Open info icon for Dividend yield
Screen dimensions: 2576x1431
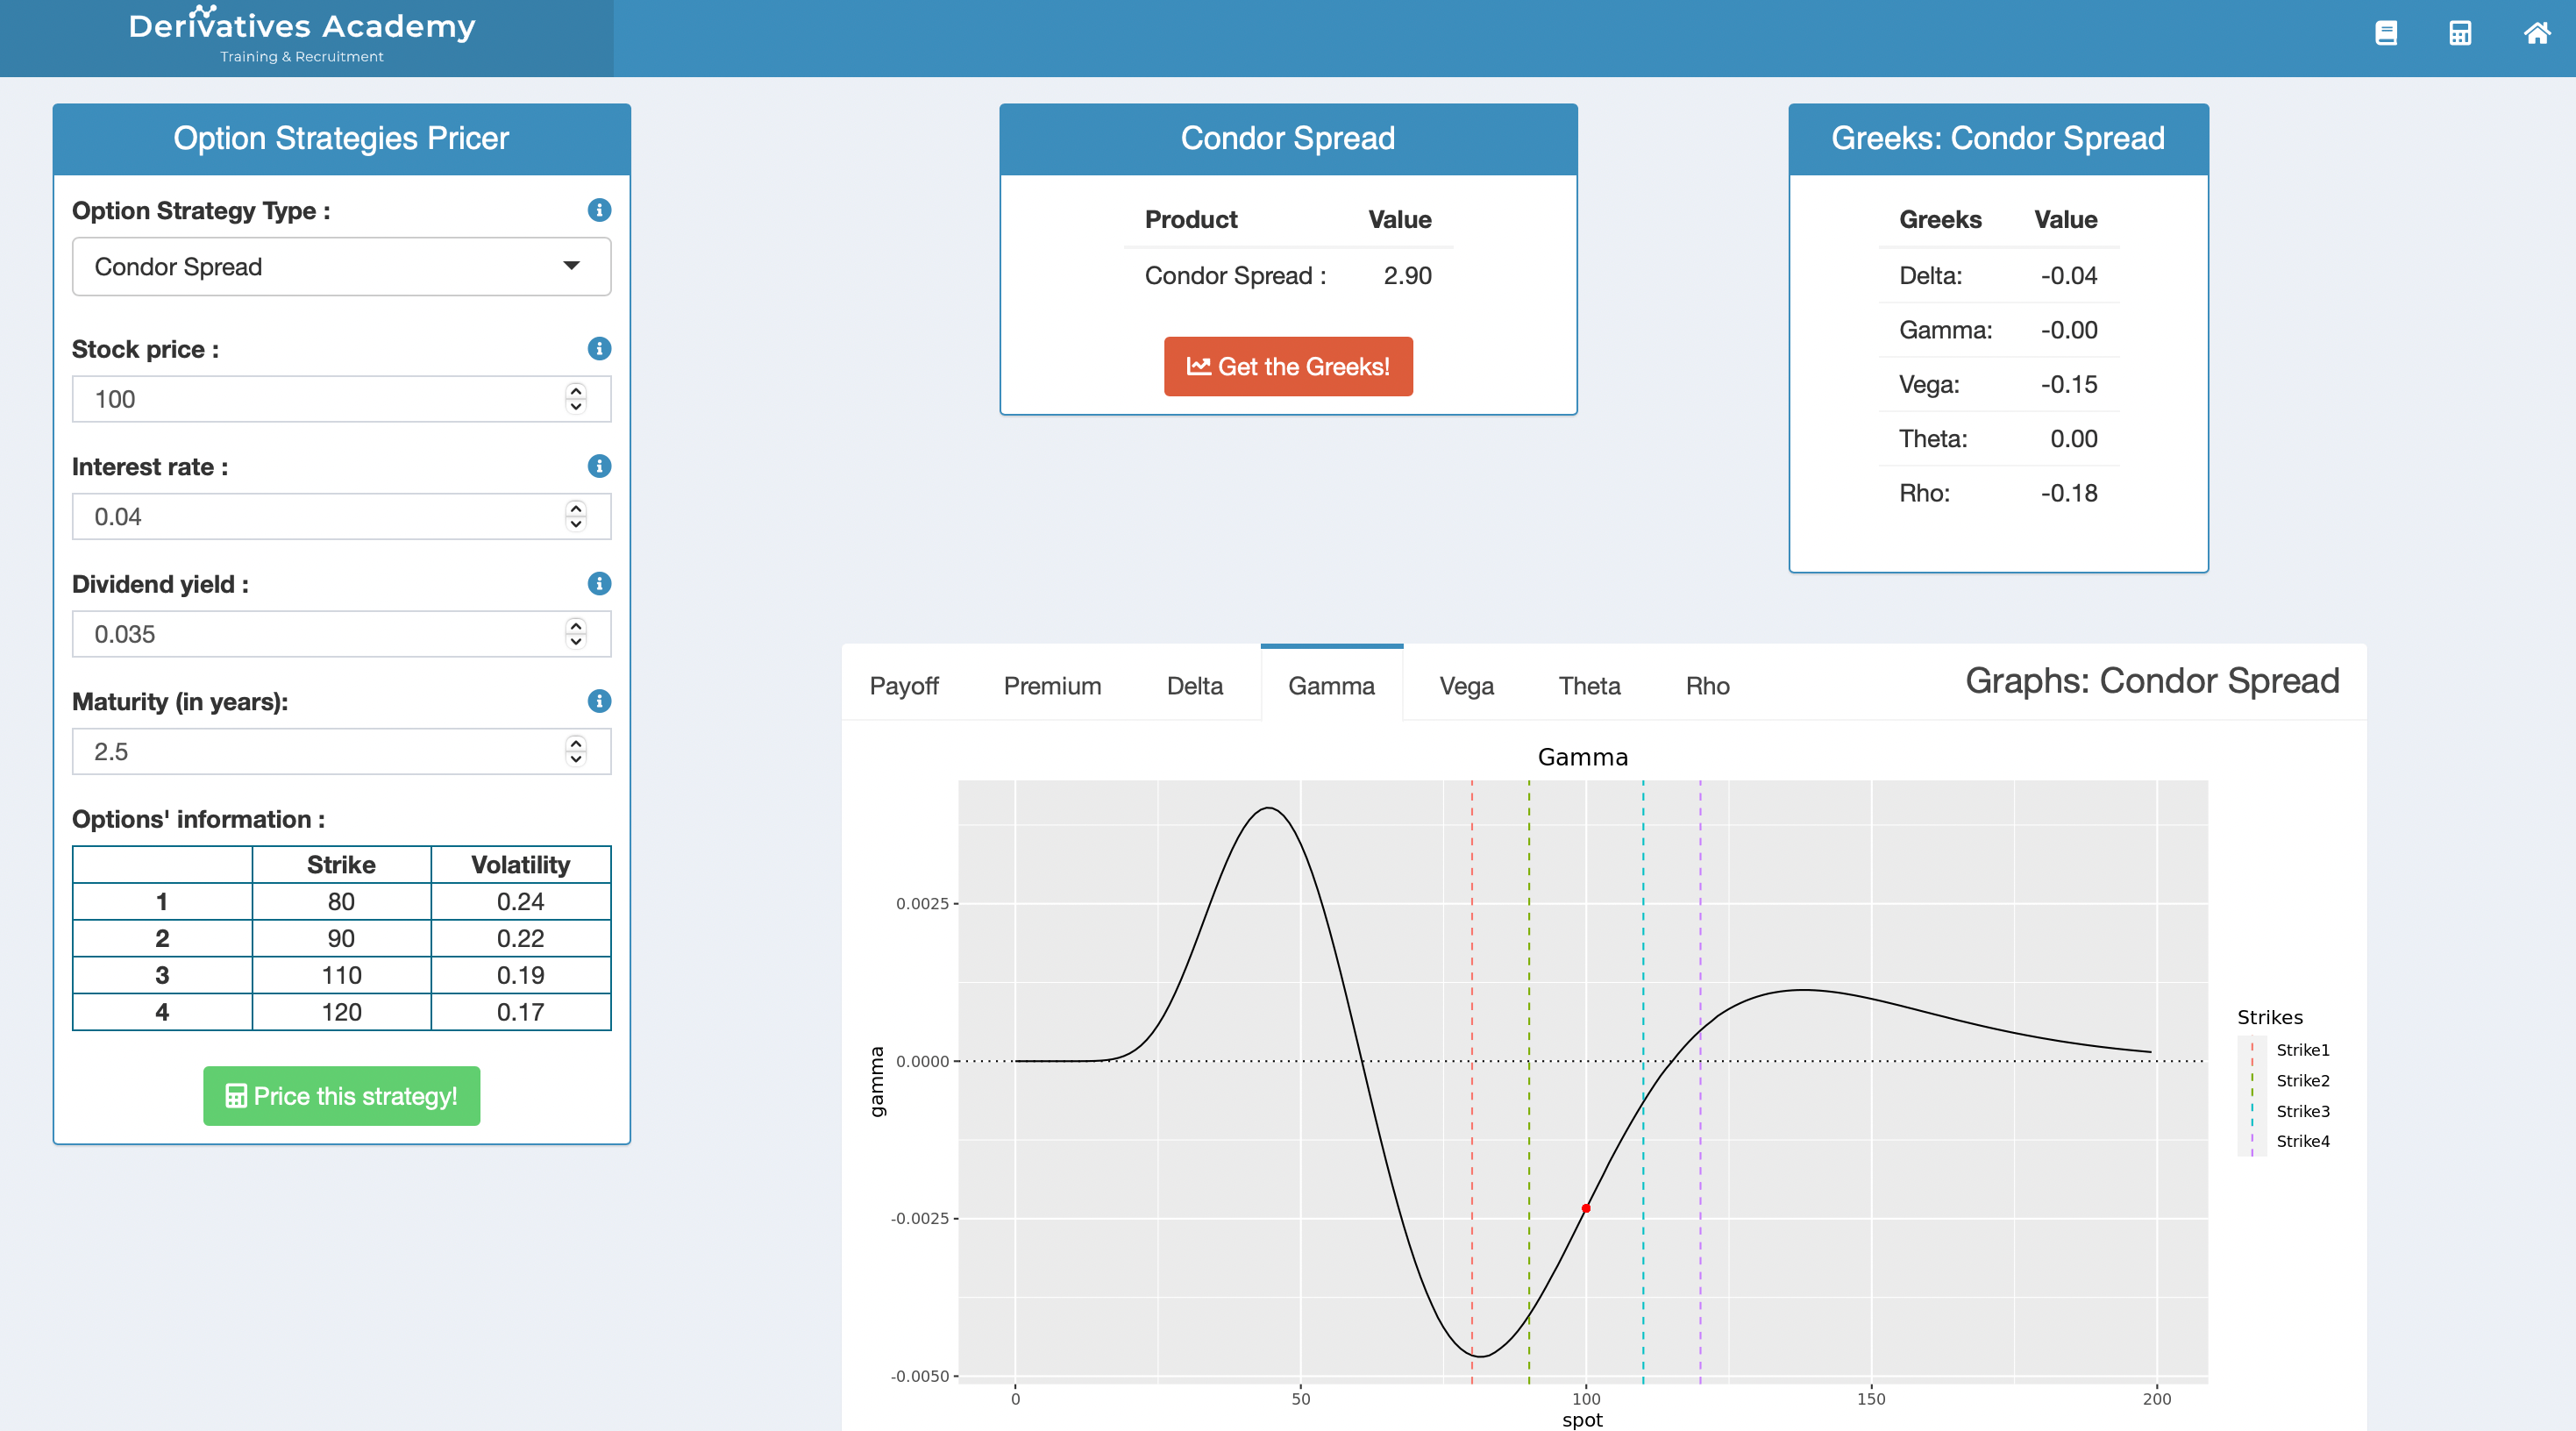599,583
